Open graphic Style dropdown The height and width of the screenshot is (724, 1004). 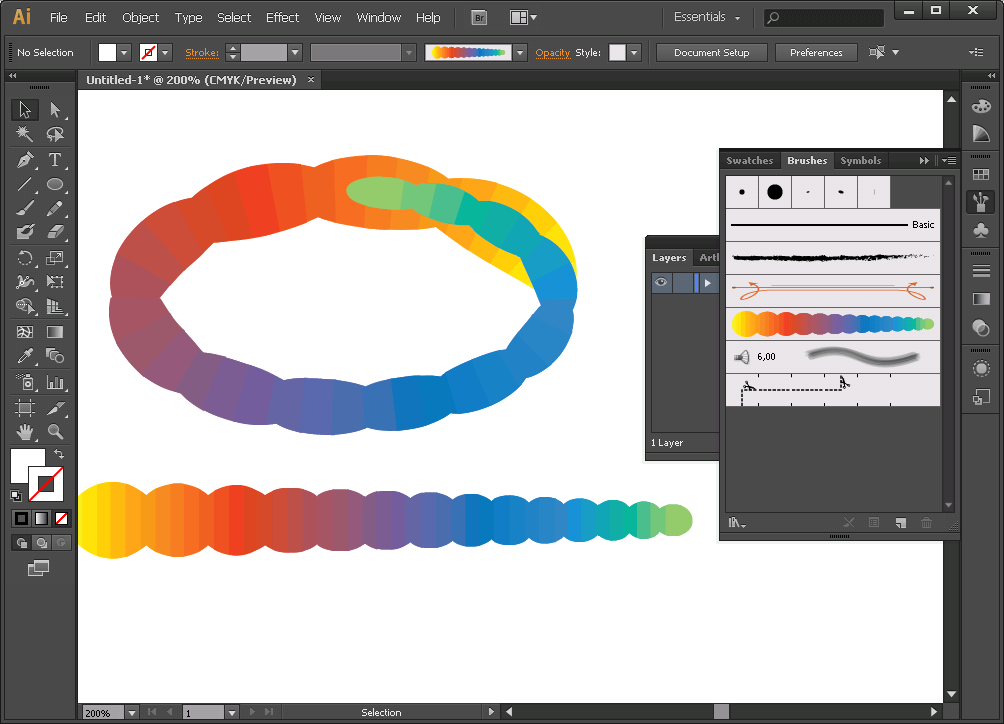pyautogui.click(x=634, y=52)
